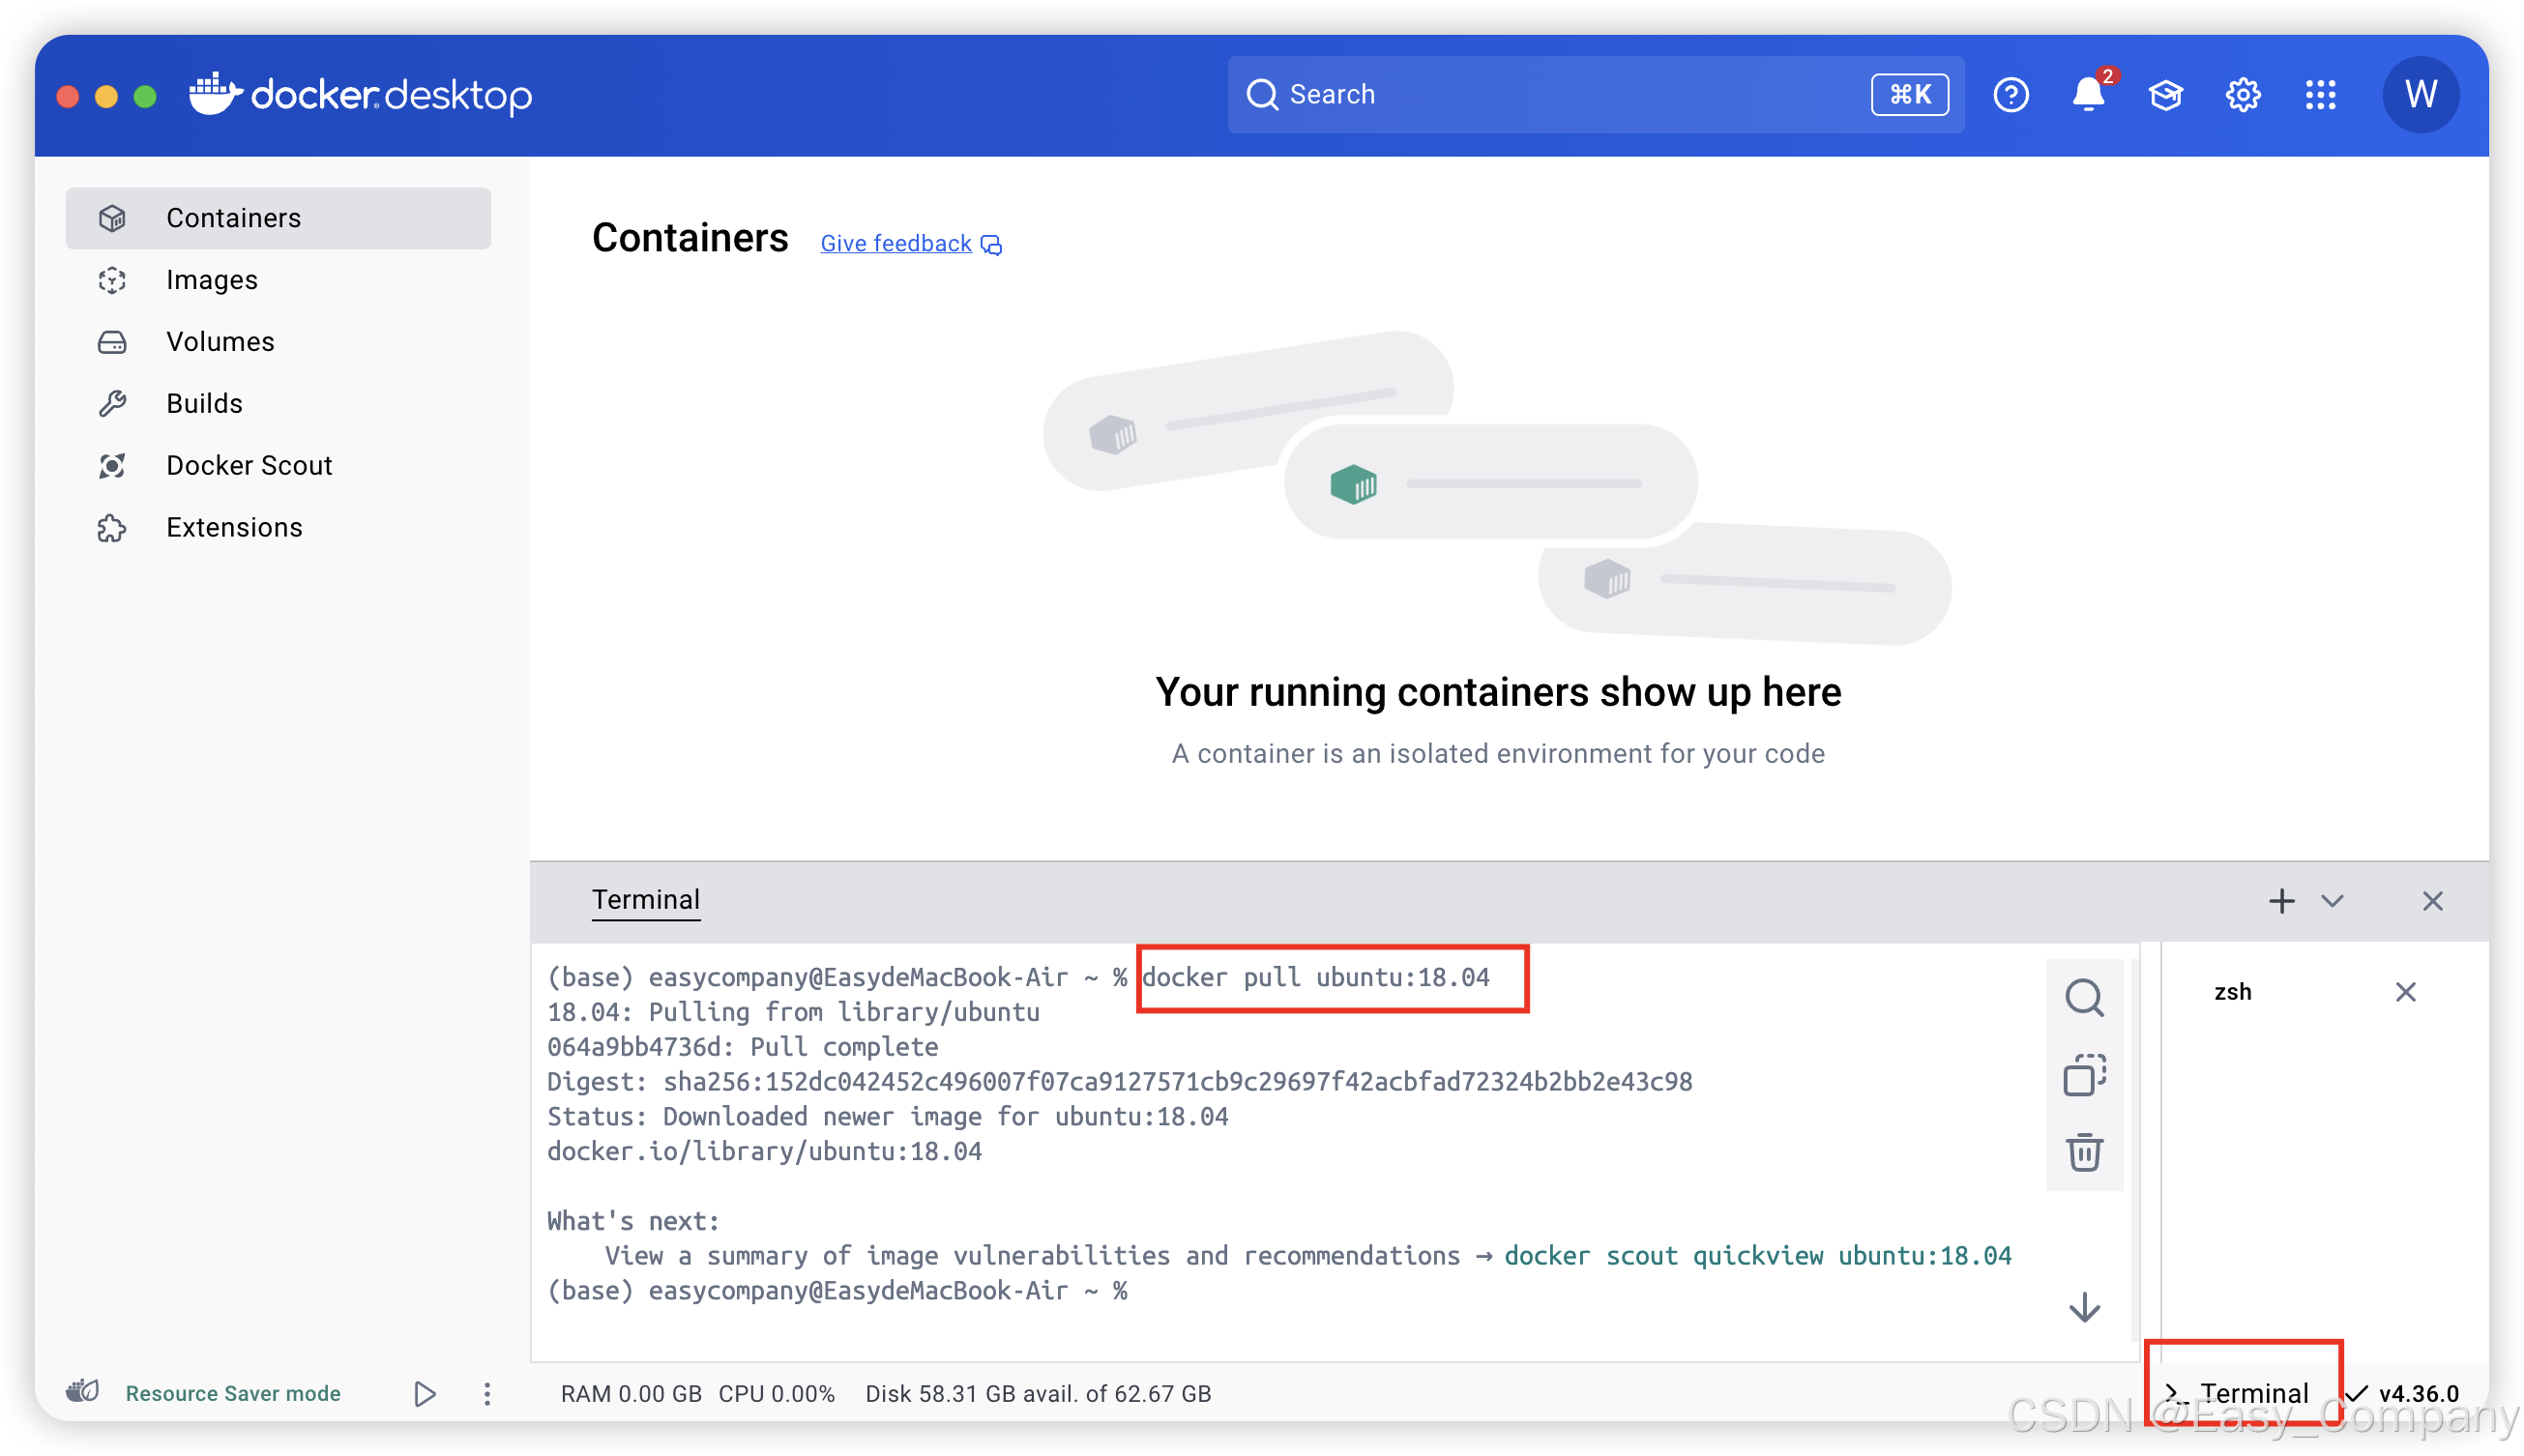The width and height of the screenshot is (2524, 1456).
Task: Clear terminal with the trash icon
Action: click(2084, 1152)
